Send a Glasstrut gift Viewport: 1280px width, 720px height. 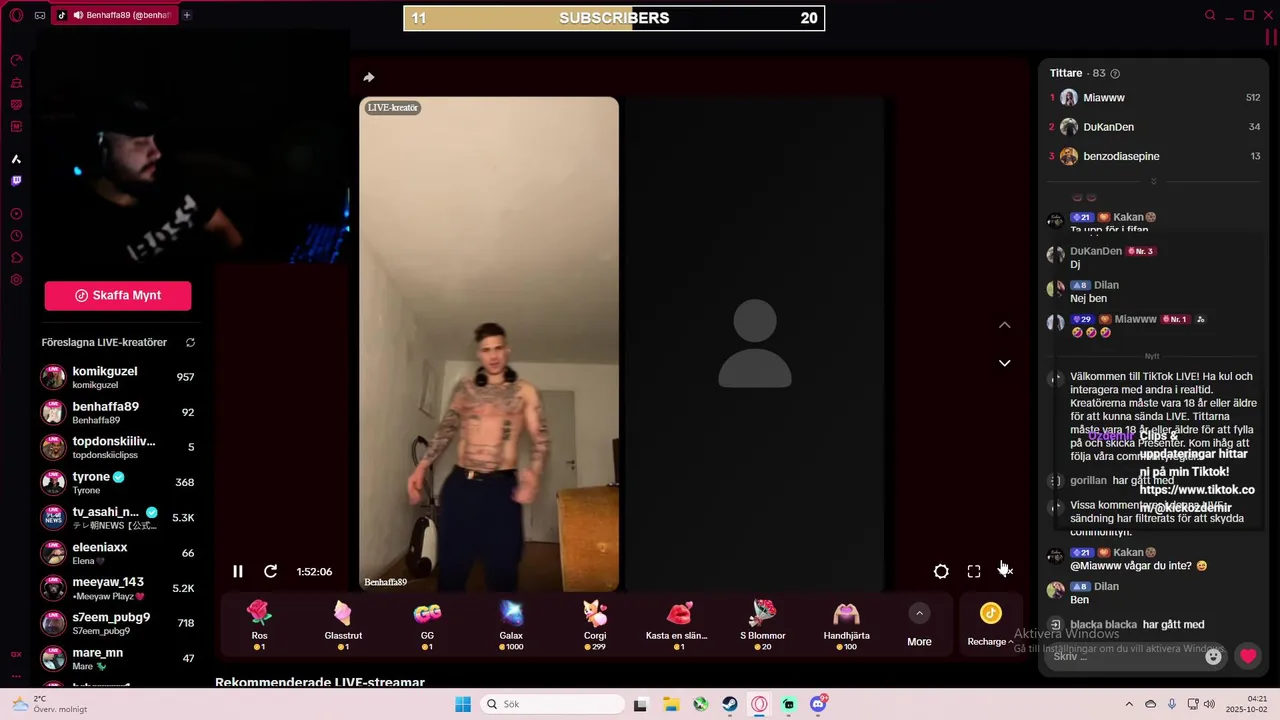tap(343, 626)
